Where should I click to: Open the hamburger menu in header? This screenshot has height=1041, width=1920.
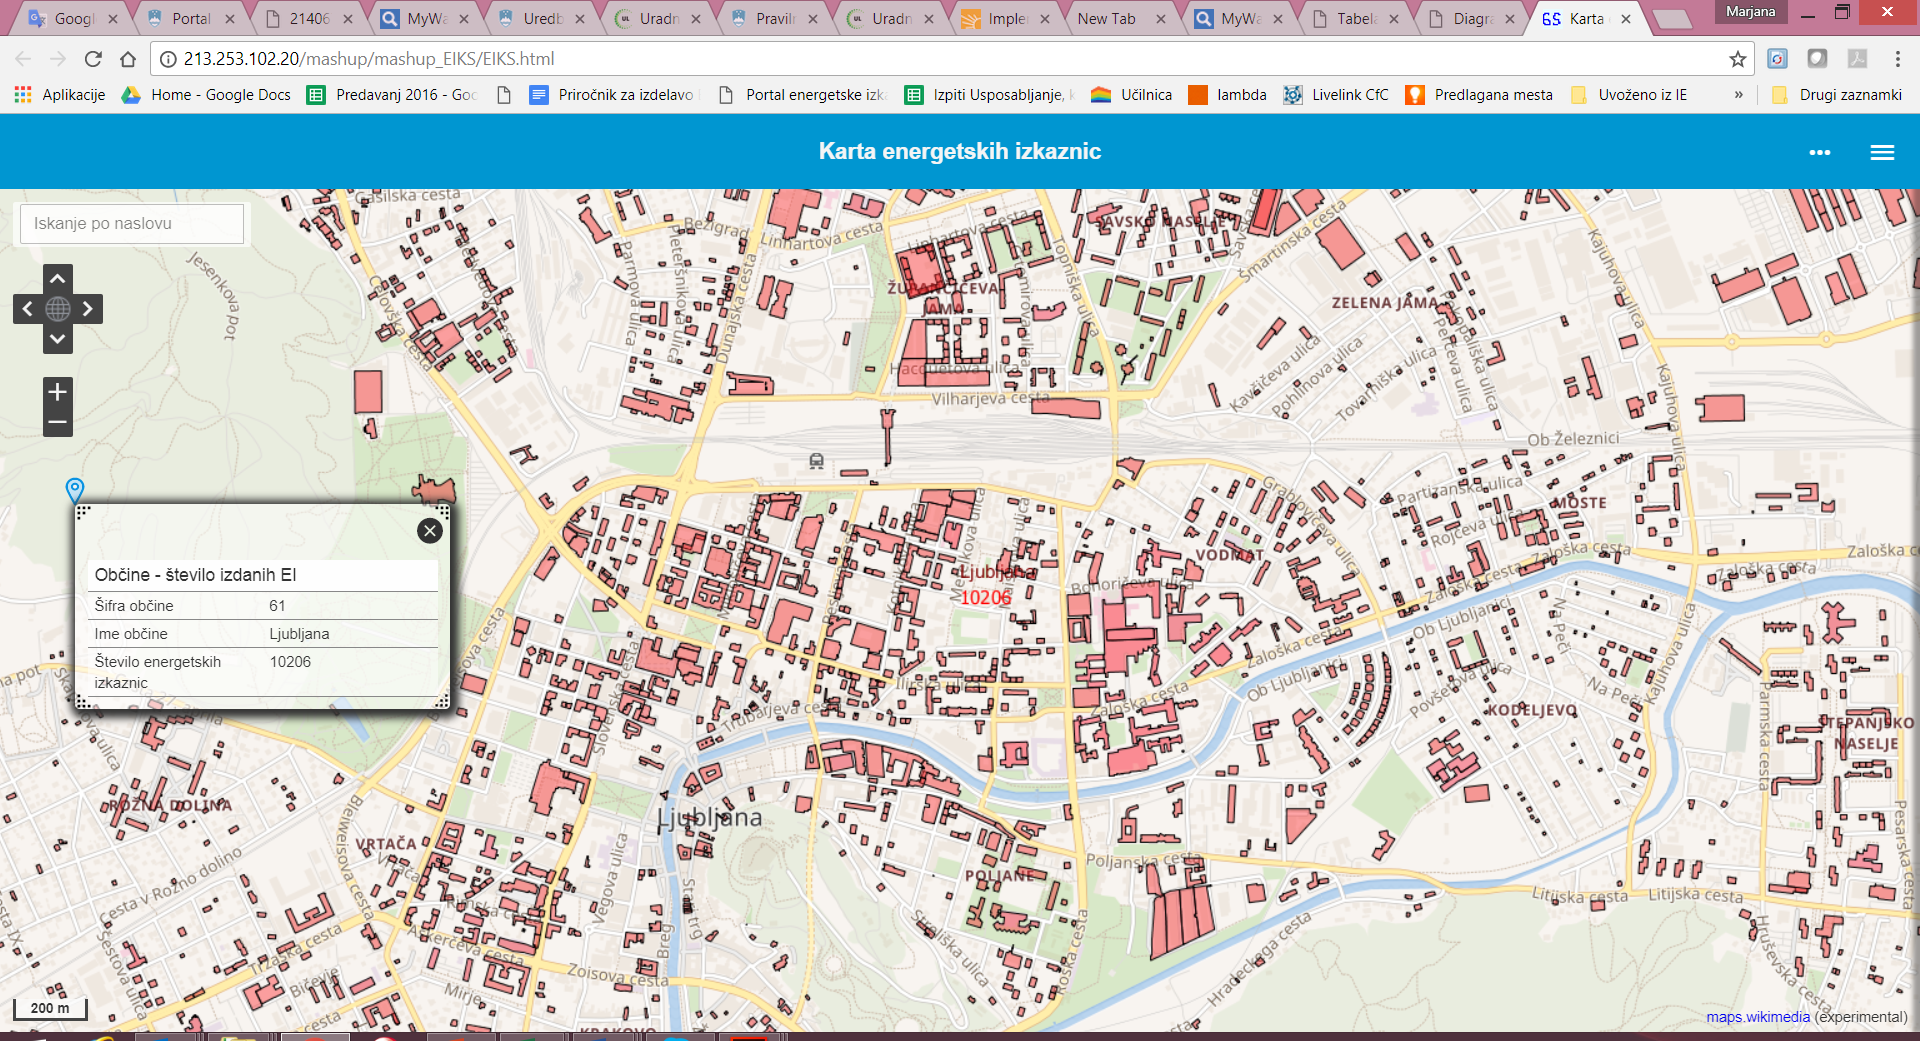coord(1882,152)
